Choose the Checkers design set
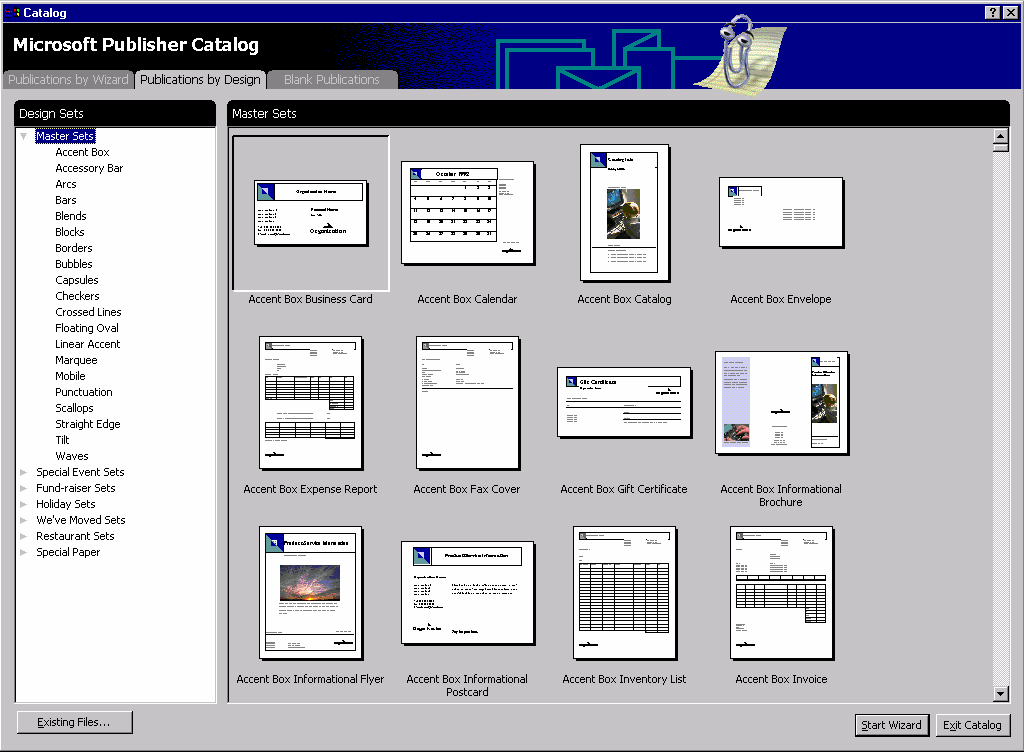Viewport: 1024px width, 752px height. [x=78, y=296]
